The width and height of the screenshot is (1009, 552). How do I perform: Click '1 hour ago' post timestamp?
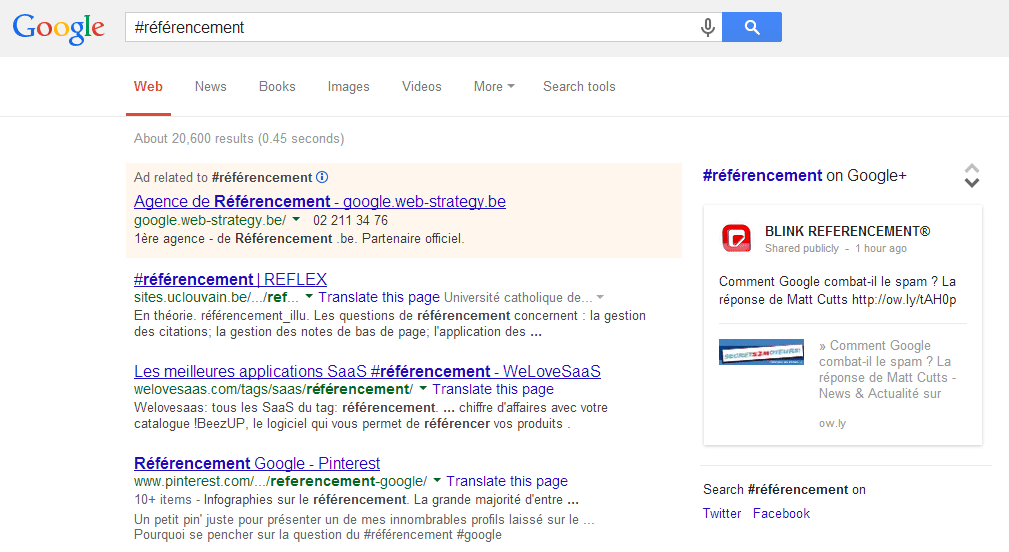881,248
